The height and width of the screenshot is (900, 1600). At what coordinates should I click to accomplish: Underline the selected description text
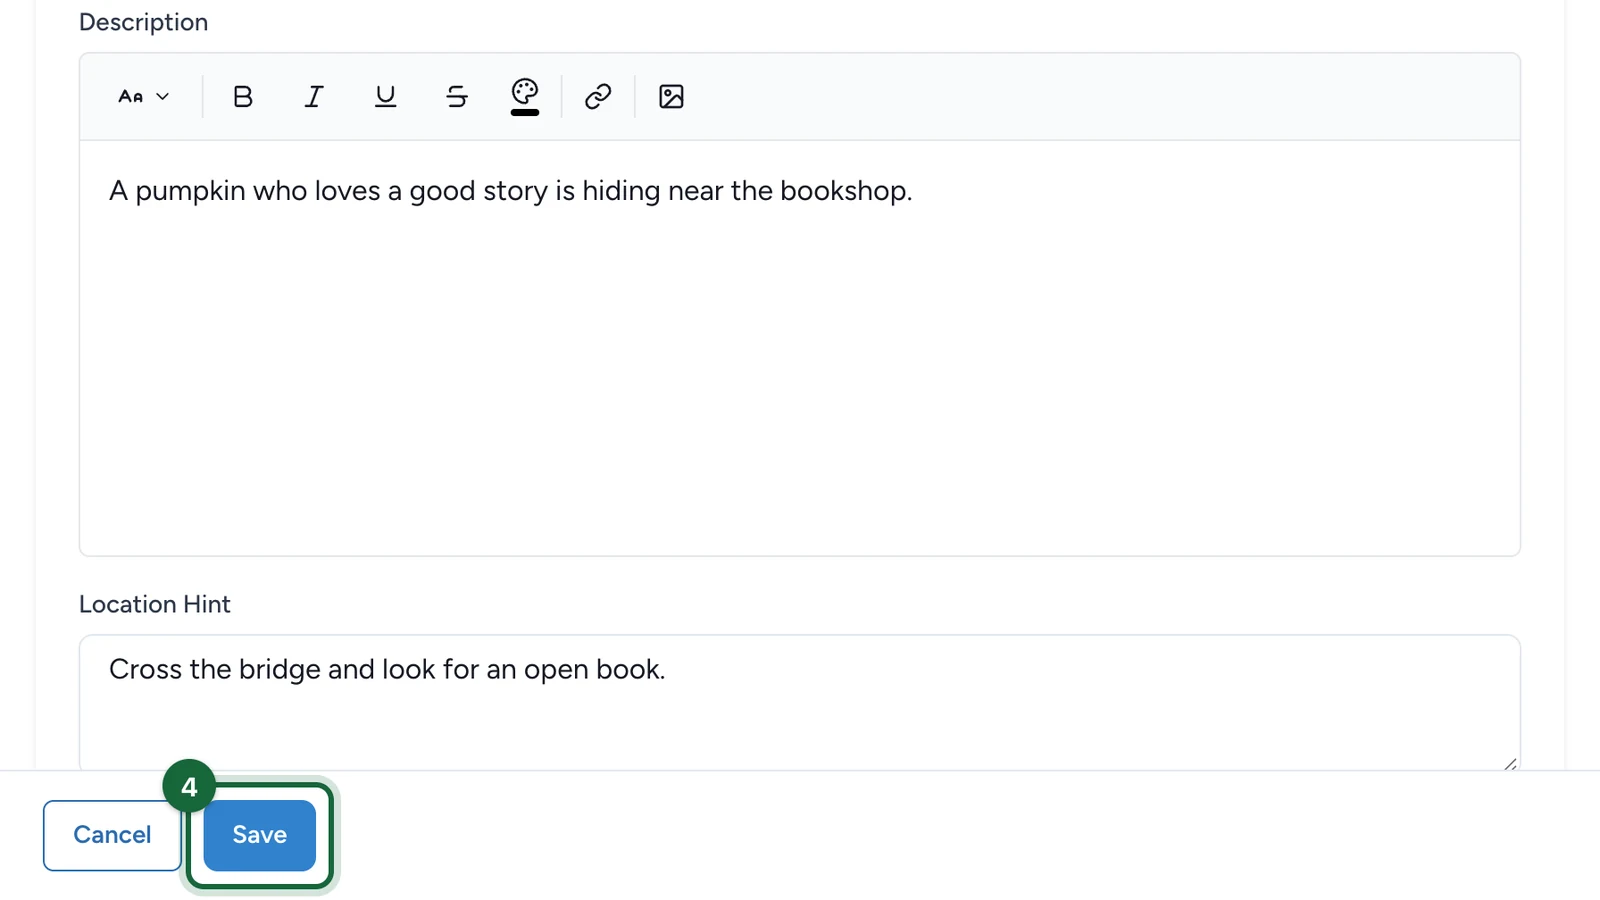(x=385, y=96)
